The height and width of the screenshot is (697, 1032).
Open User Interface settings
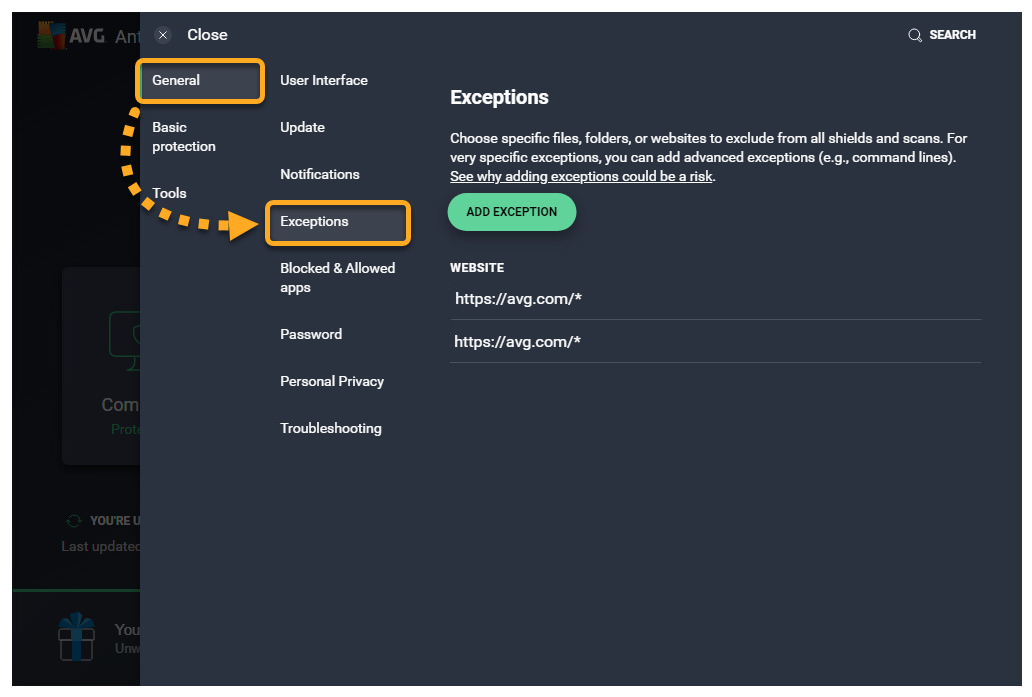point(324,80)
